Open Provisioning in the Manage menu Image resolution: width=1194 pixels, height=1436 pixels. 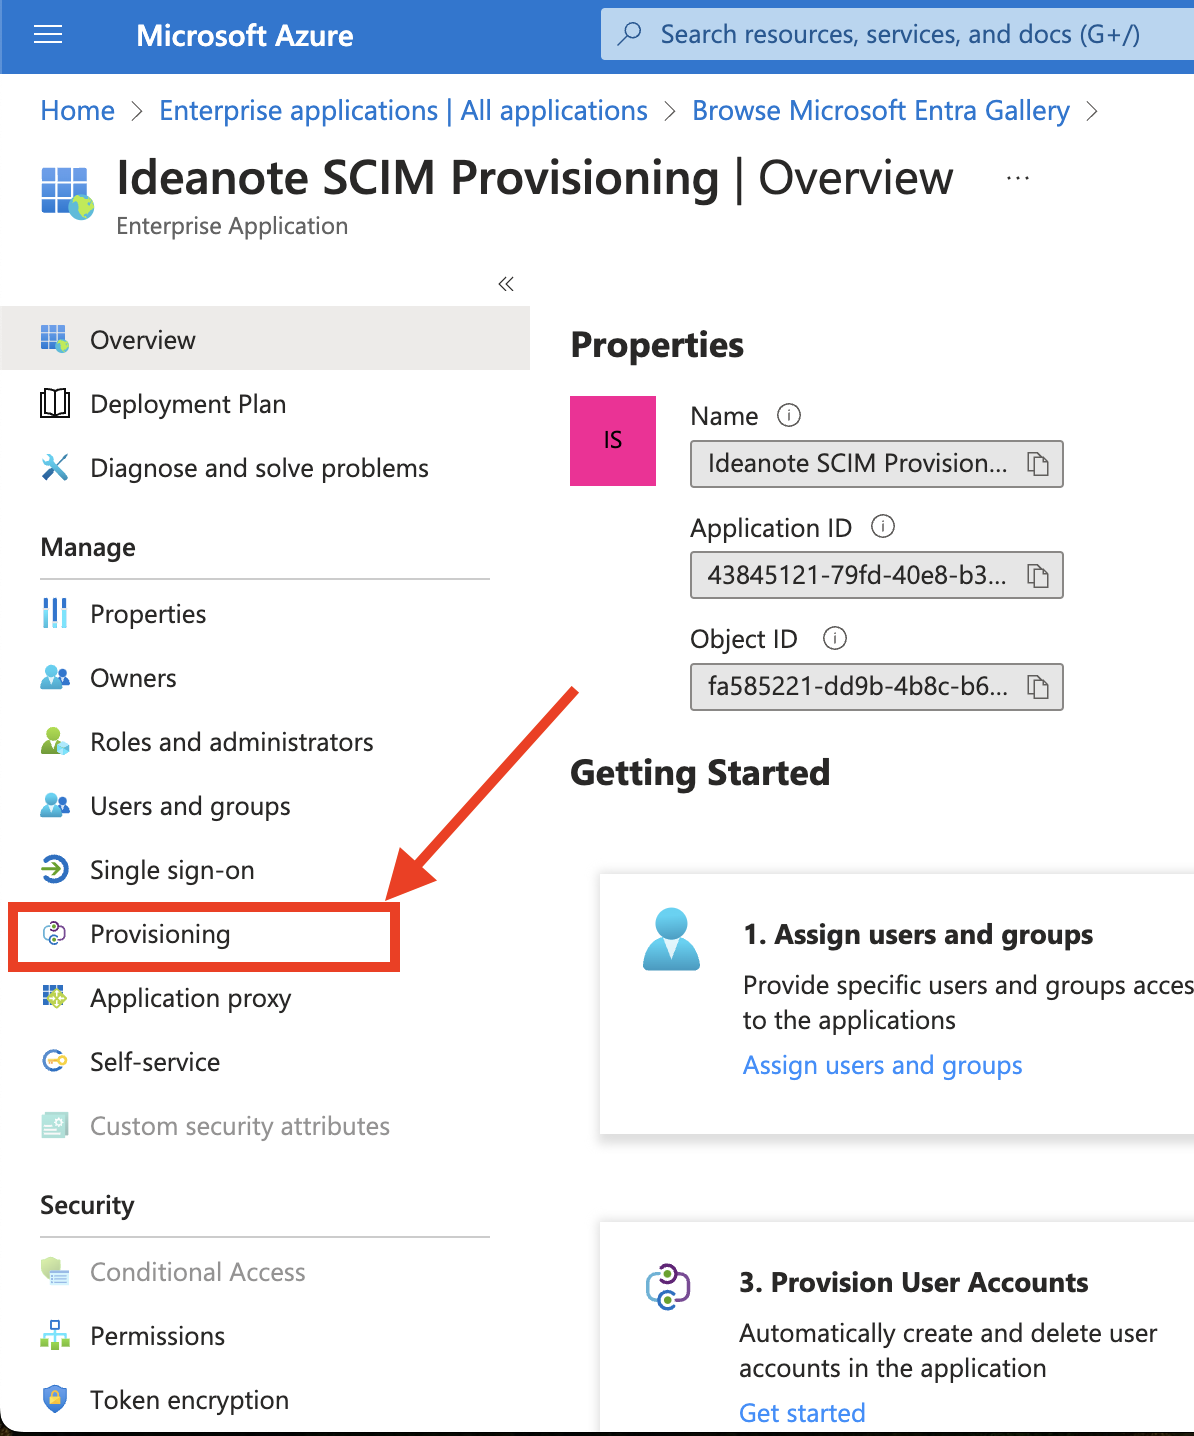click(x=160, y=934)
